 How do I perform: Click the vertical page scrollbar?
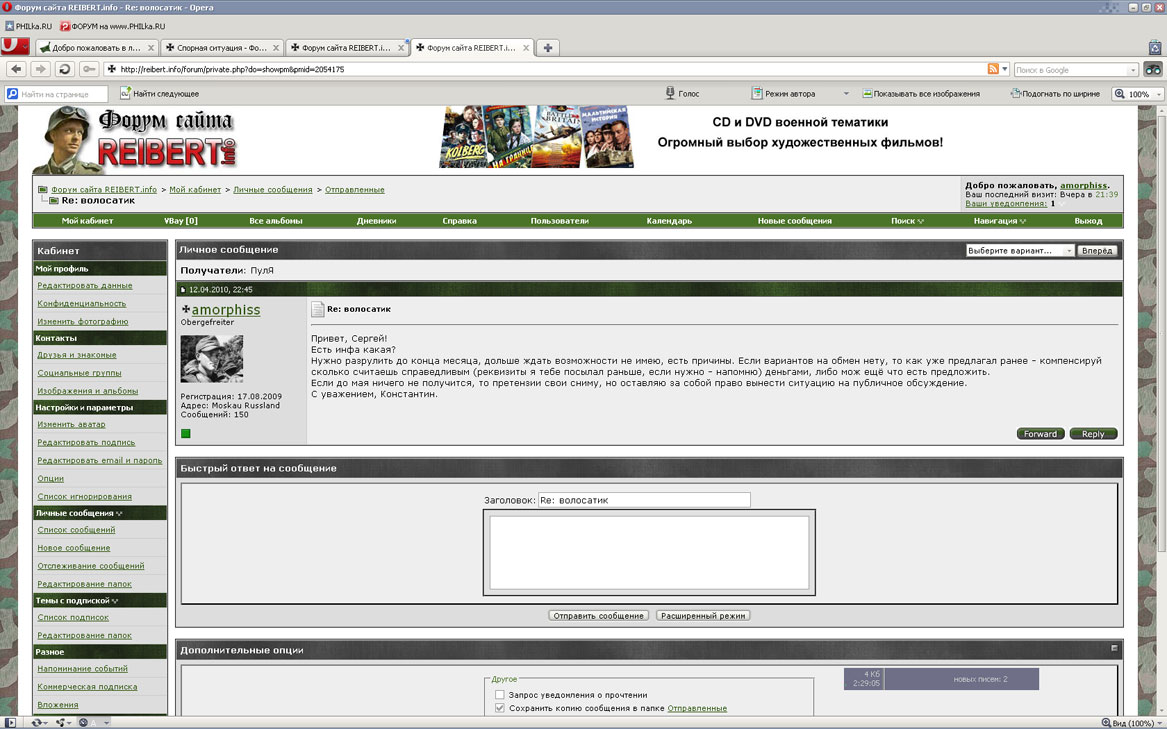pyautogui.click(x=1161, y=400)
